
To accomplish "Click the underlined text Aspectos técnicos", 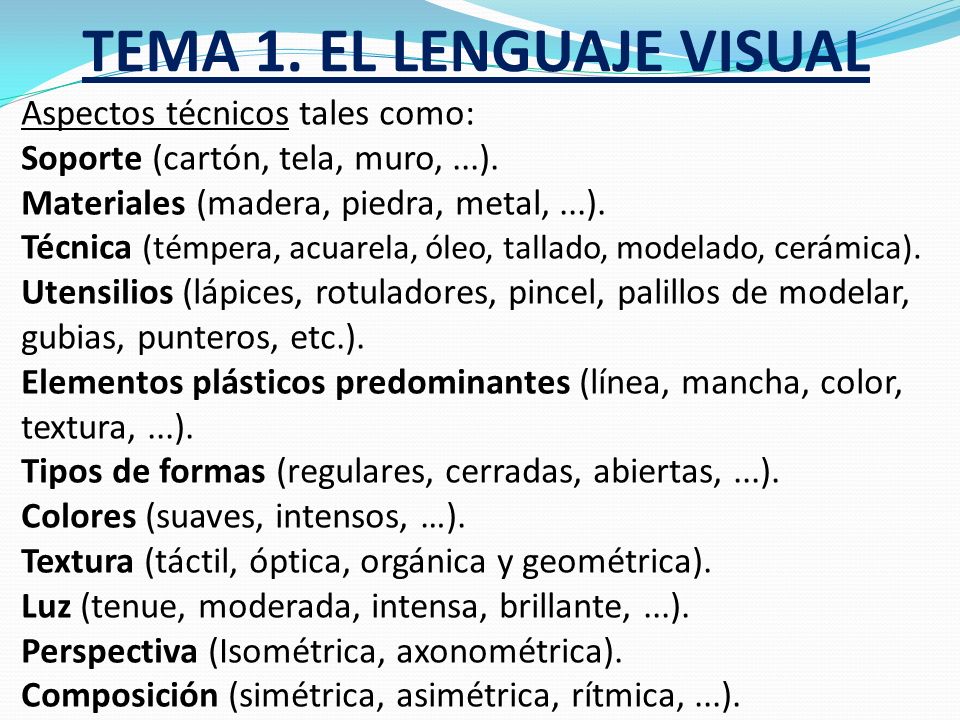I will point(155,114).
